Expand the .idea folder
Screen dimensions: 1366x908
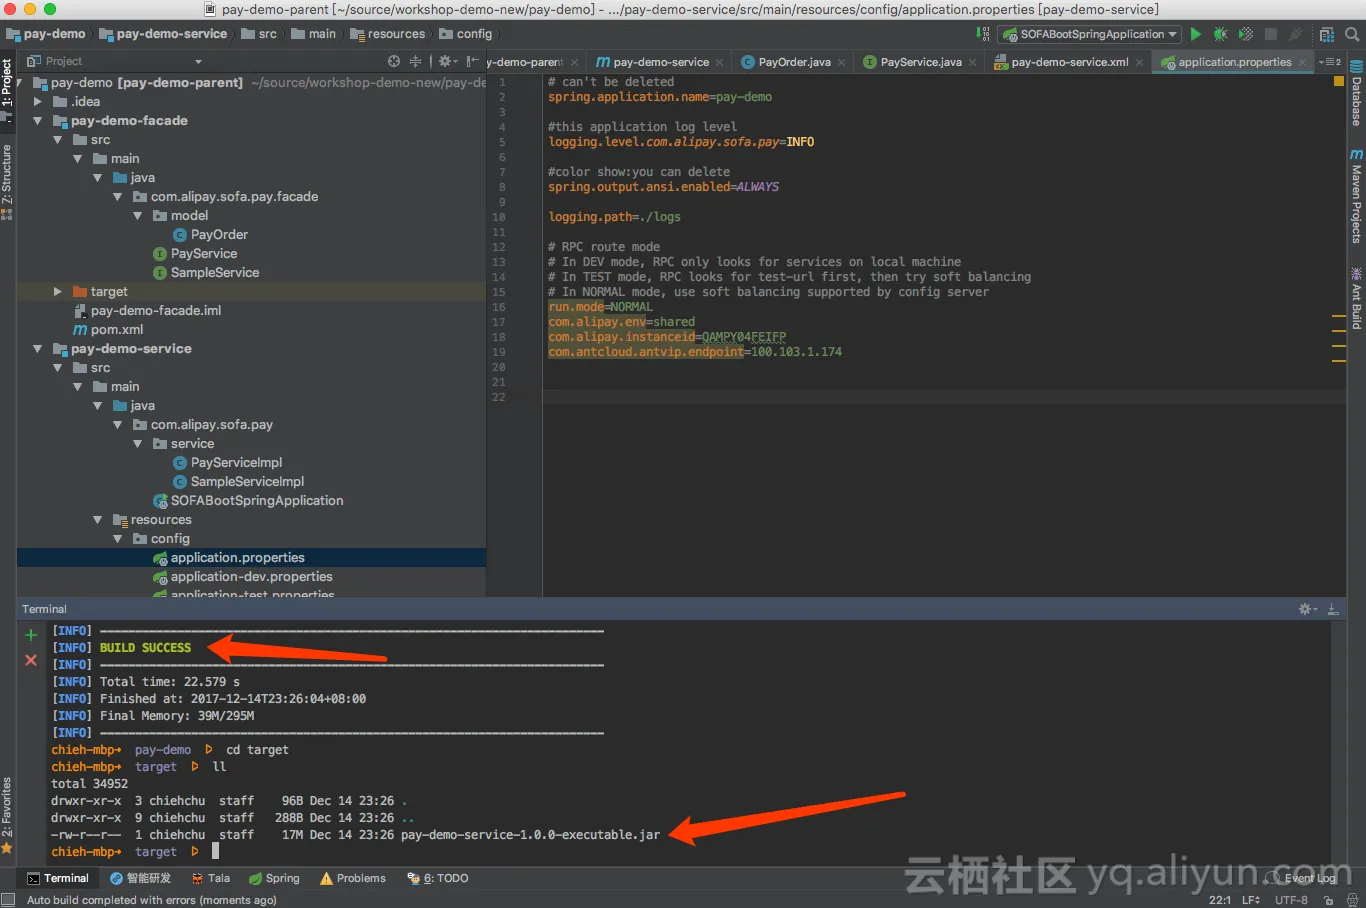pos(38,101)
